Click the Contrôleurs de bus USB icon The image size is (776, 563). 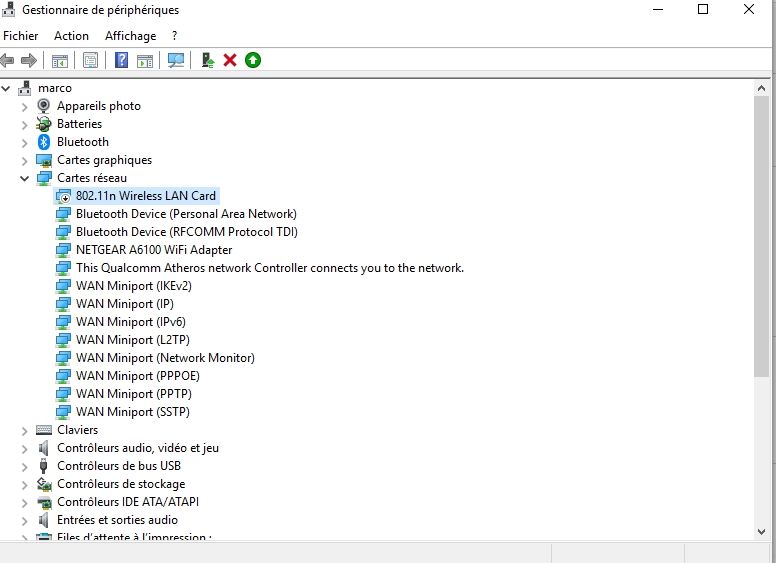point(44,466)
